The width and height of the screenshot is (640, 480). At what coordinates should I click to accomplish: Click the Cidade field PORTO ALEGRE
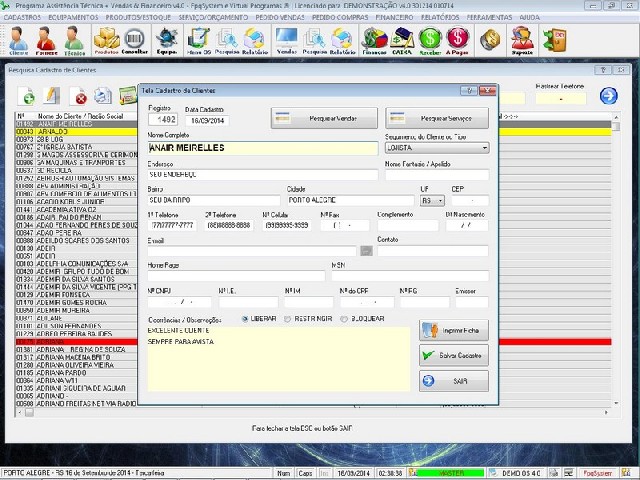[x=351, y=200]
